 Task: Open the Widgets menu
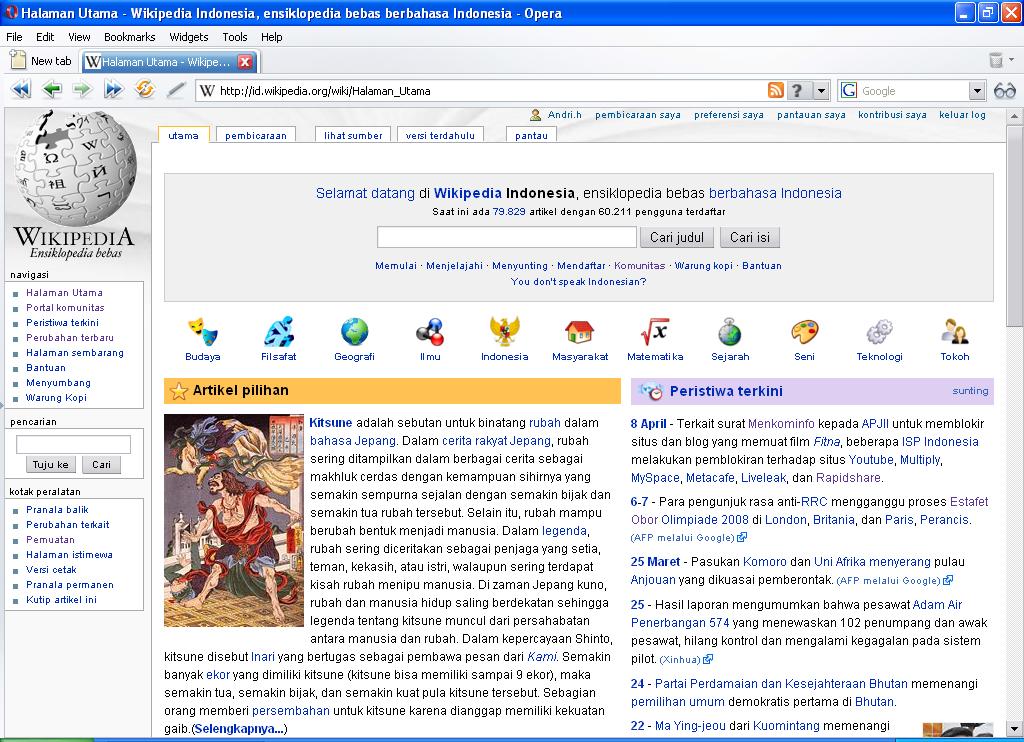point(188,37)
